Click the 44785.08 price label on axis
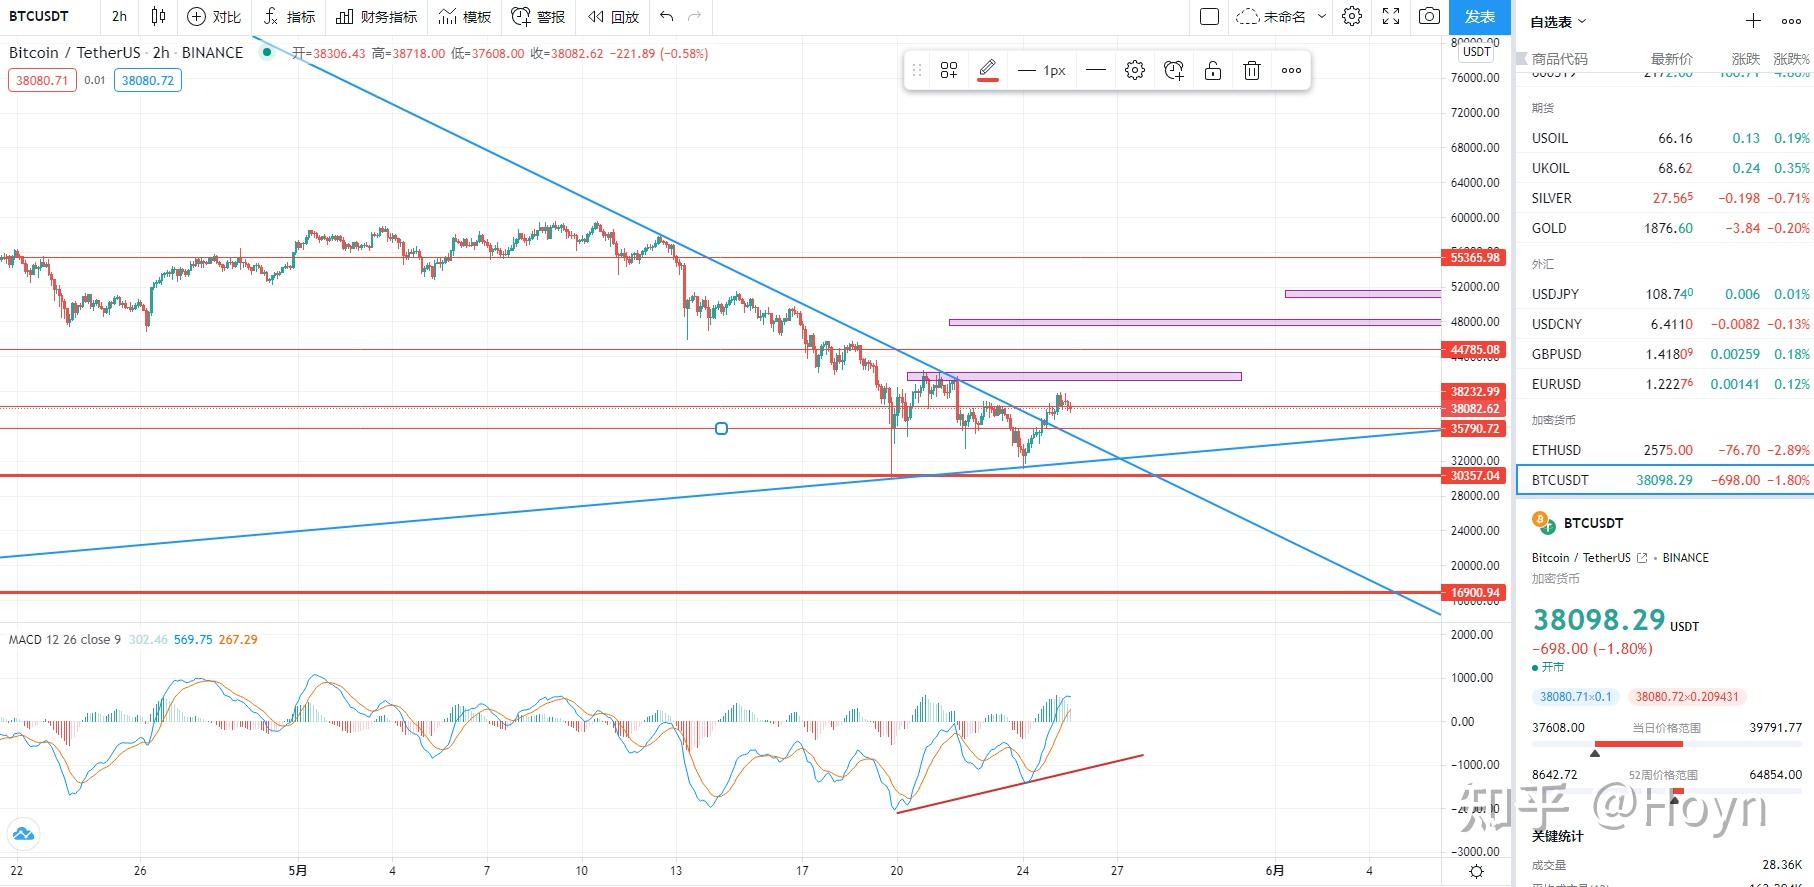The height and width of the screenshot is (887, 1814). point(1475,350)
